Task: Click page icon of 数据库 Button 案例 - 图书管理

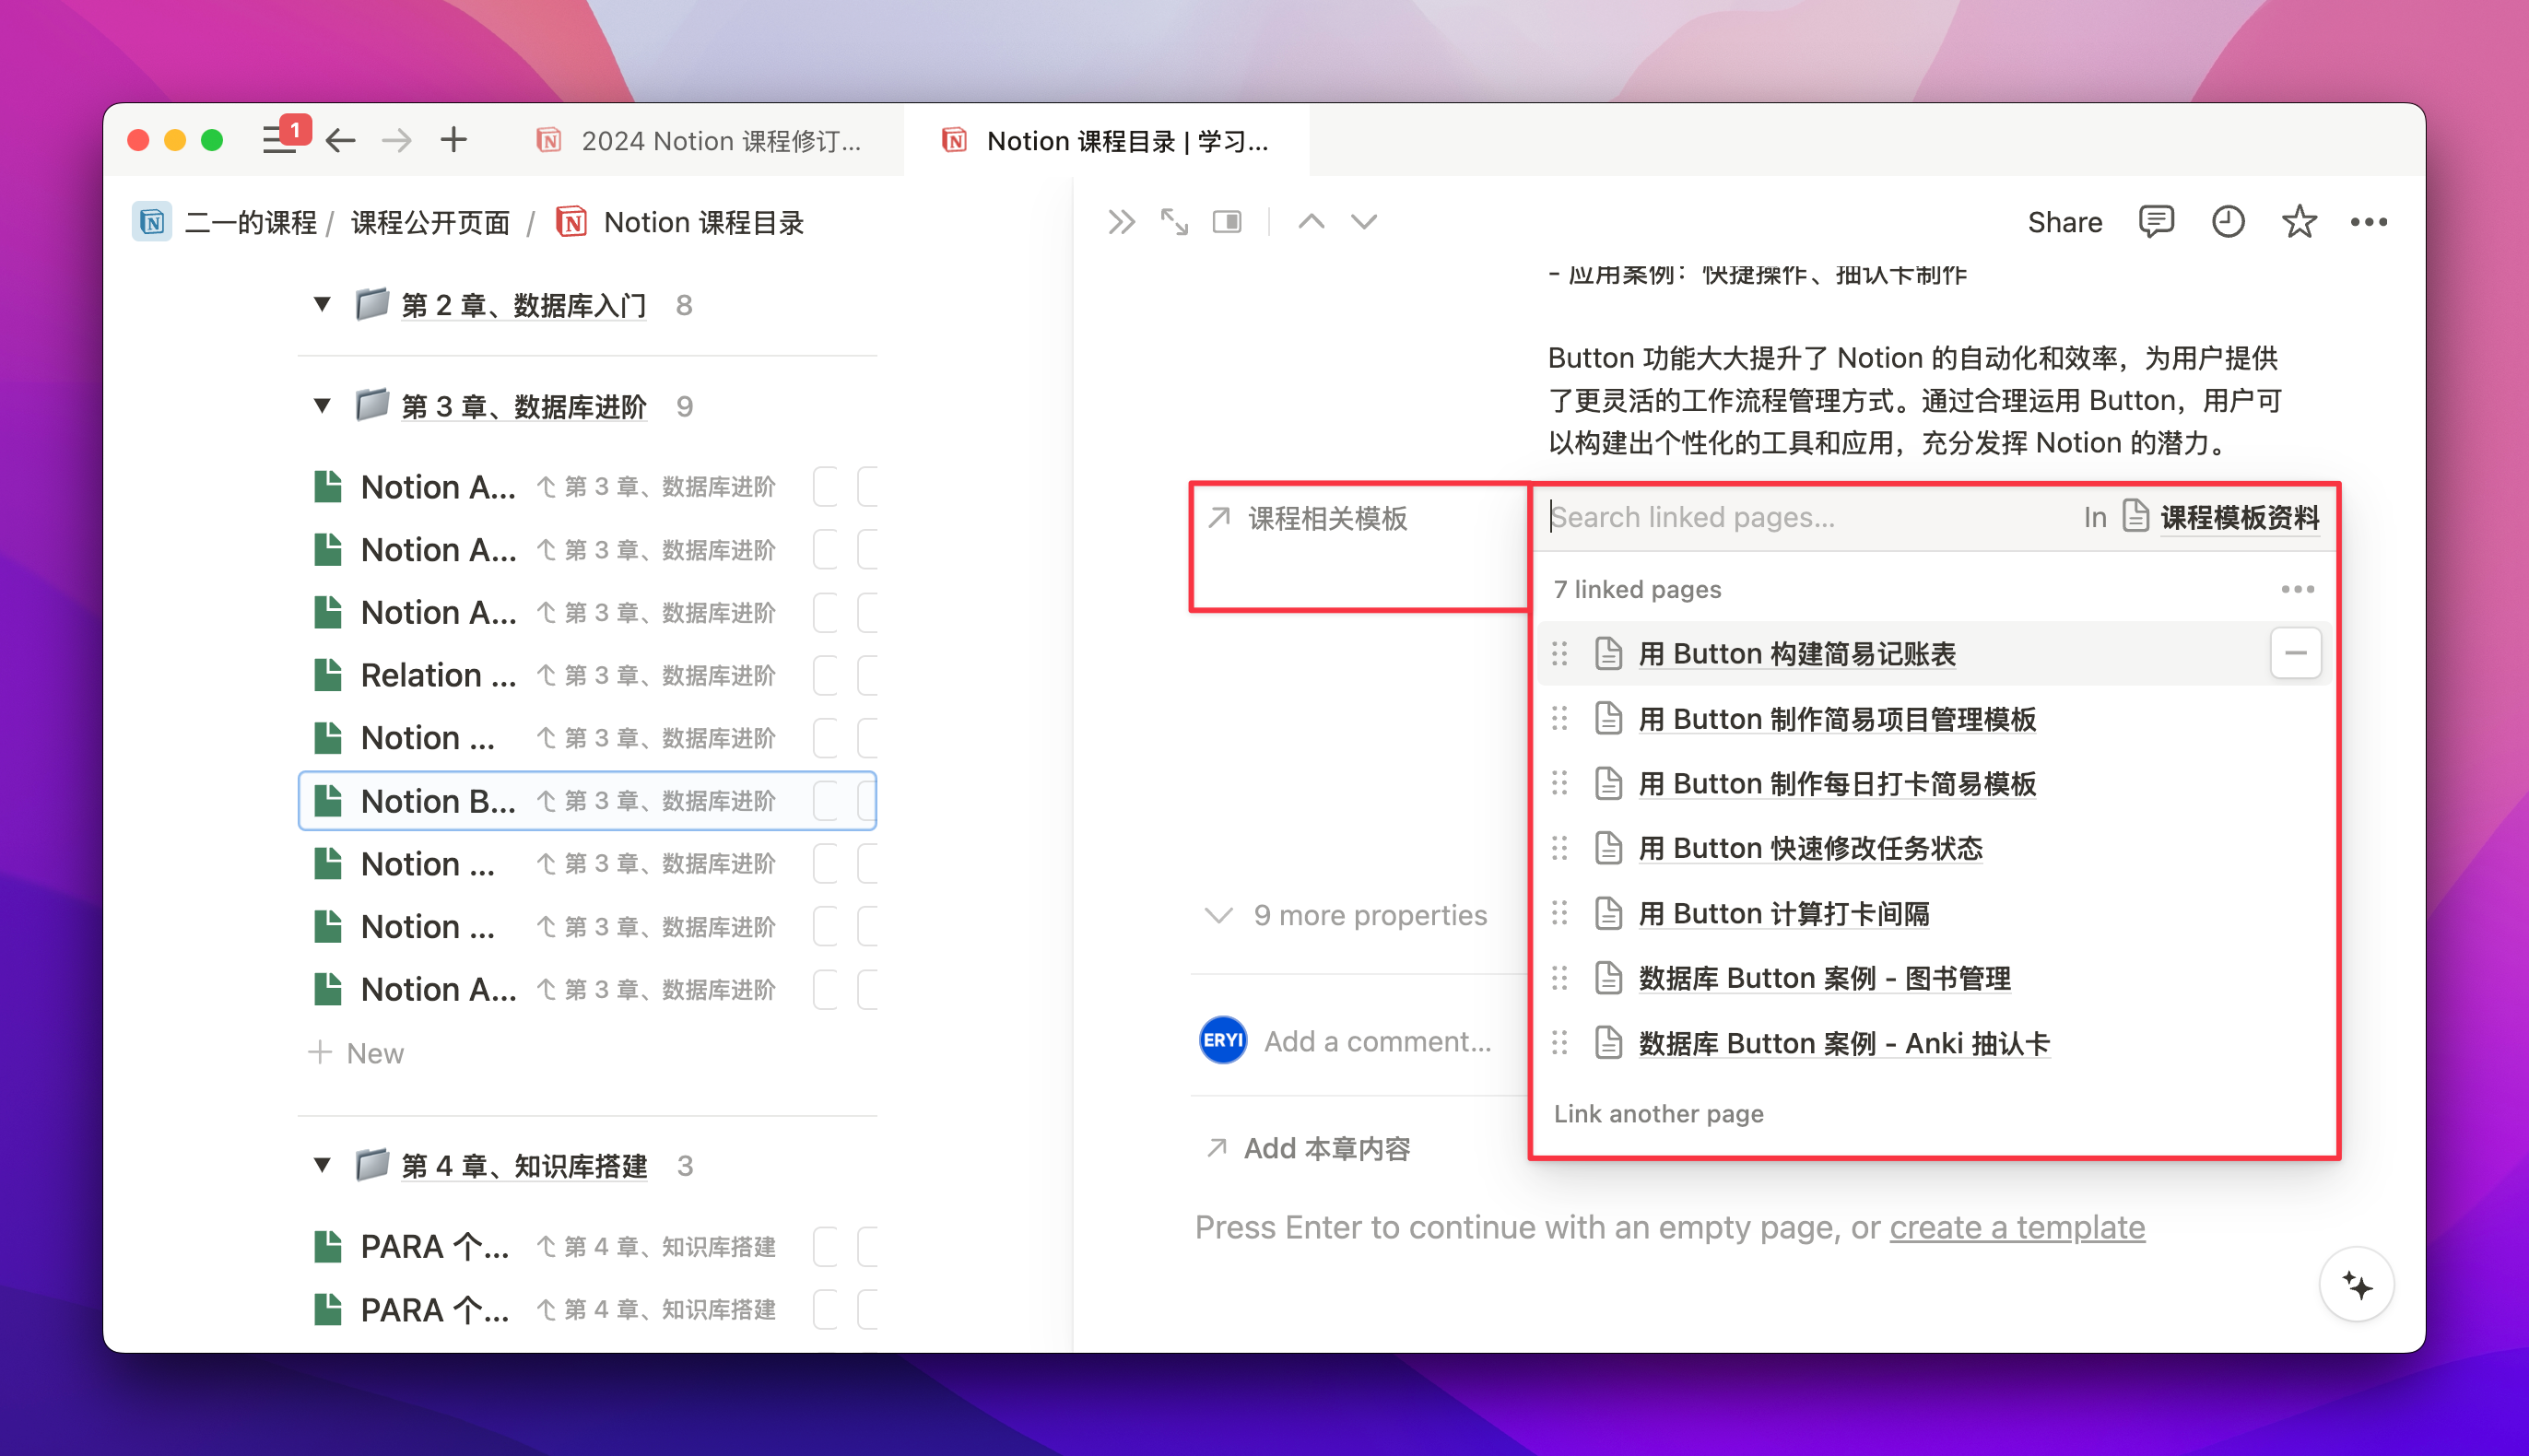Action: 1608,978
